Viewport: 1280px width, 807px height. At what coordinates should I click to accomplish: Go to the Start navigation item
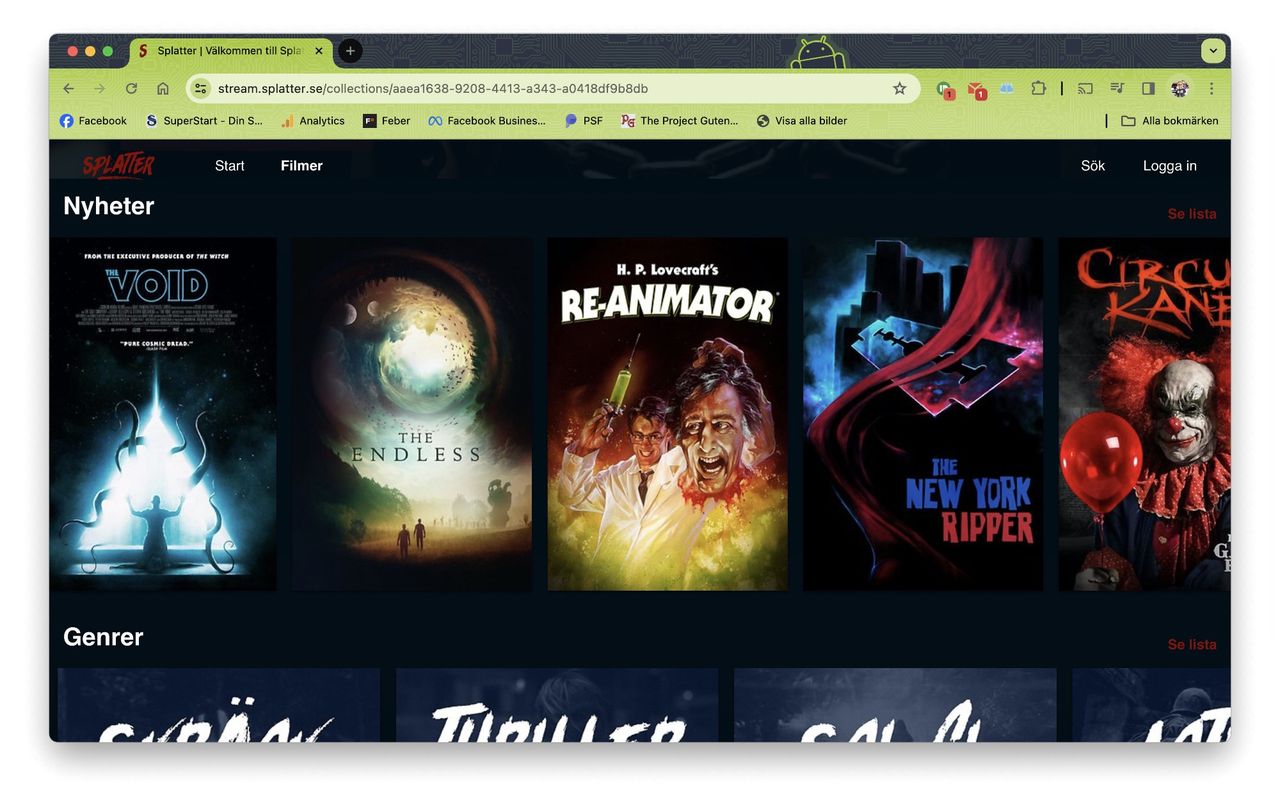click(x=229, y=166)
